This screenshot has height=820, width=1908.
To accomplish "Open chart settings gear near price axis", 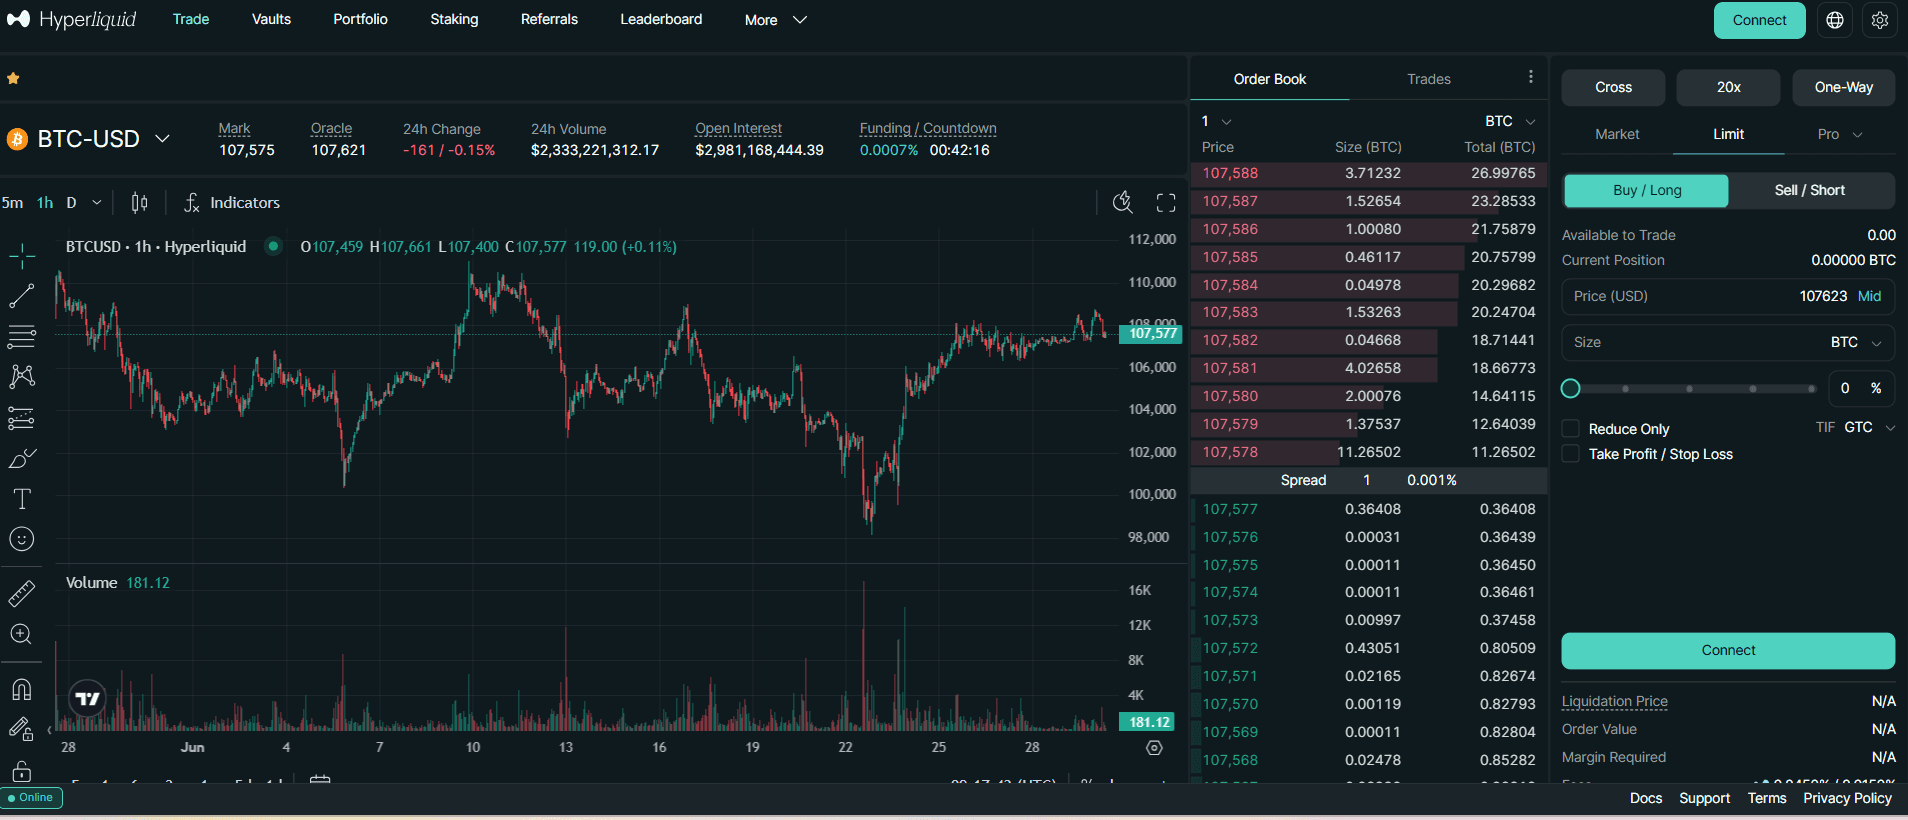I will point(1154,748).
